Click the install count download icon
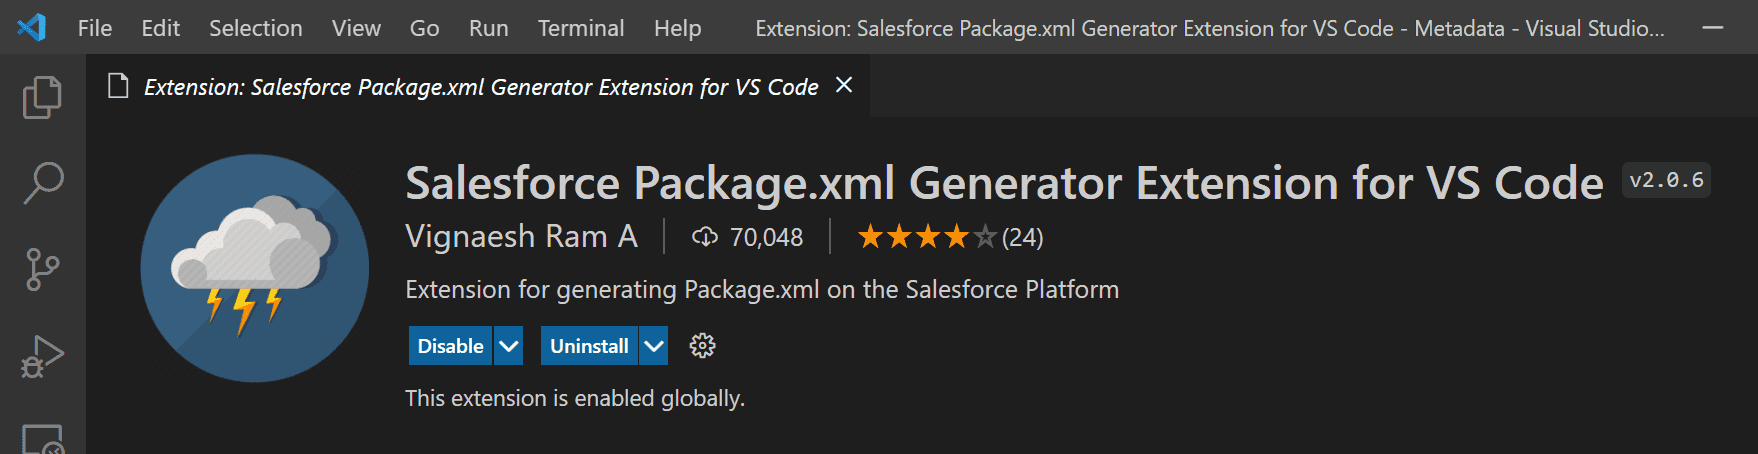The height and width of the screenshot is (454, 1758). (x=705, y=237)
